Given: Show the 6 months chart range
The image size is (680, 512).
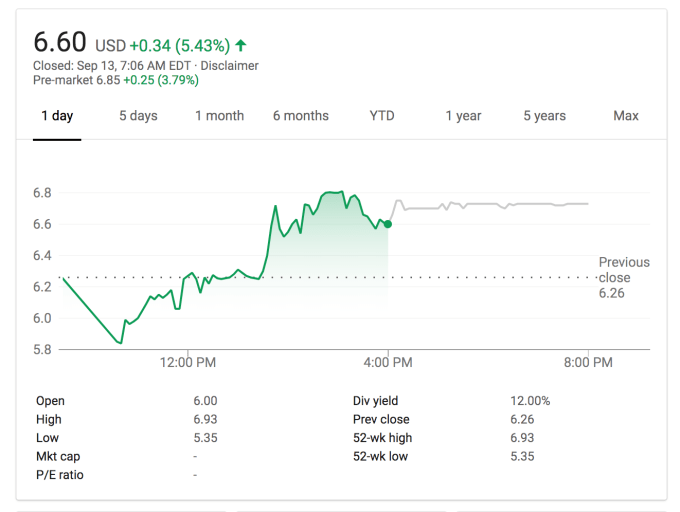Looking at the screenshot, I should point(301,116).
